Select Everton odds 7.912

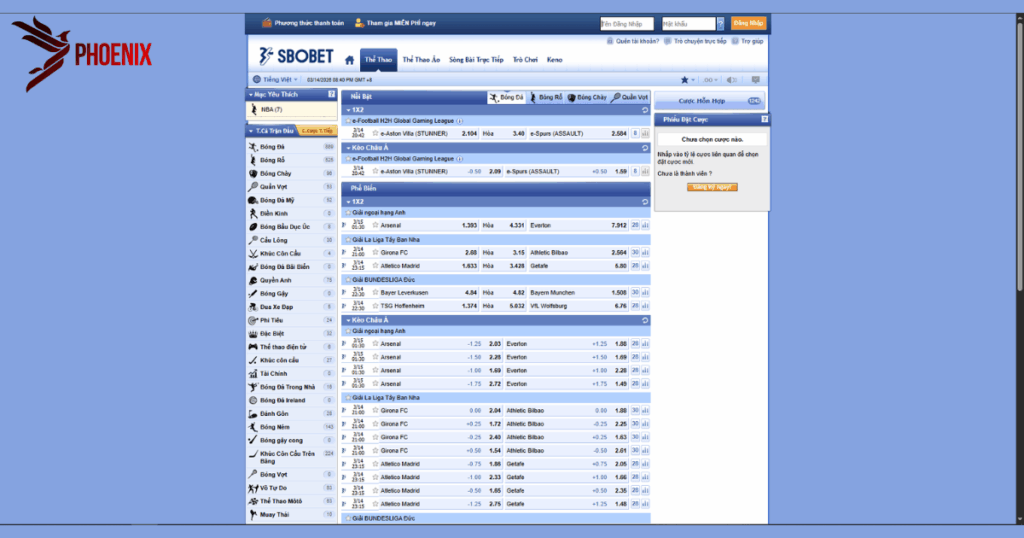click(x=618, y=225)
